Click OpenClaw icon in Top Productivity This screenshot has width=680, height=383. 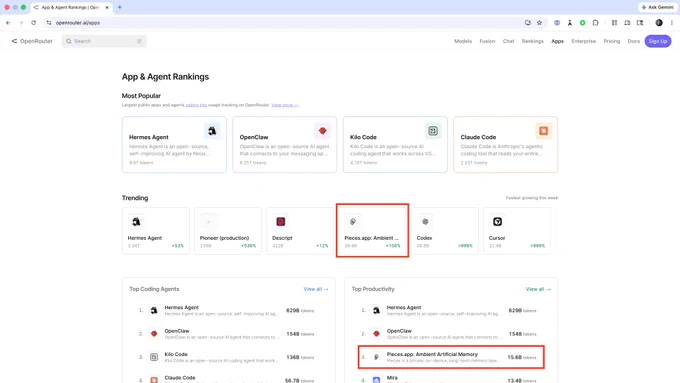[376, 334]
